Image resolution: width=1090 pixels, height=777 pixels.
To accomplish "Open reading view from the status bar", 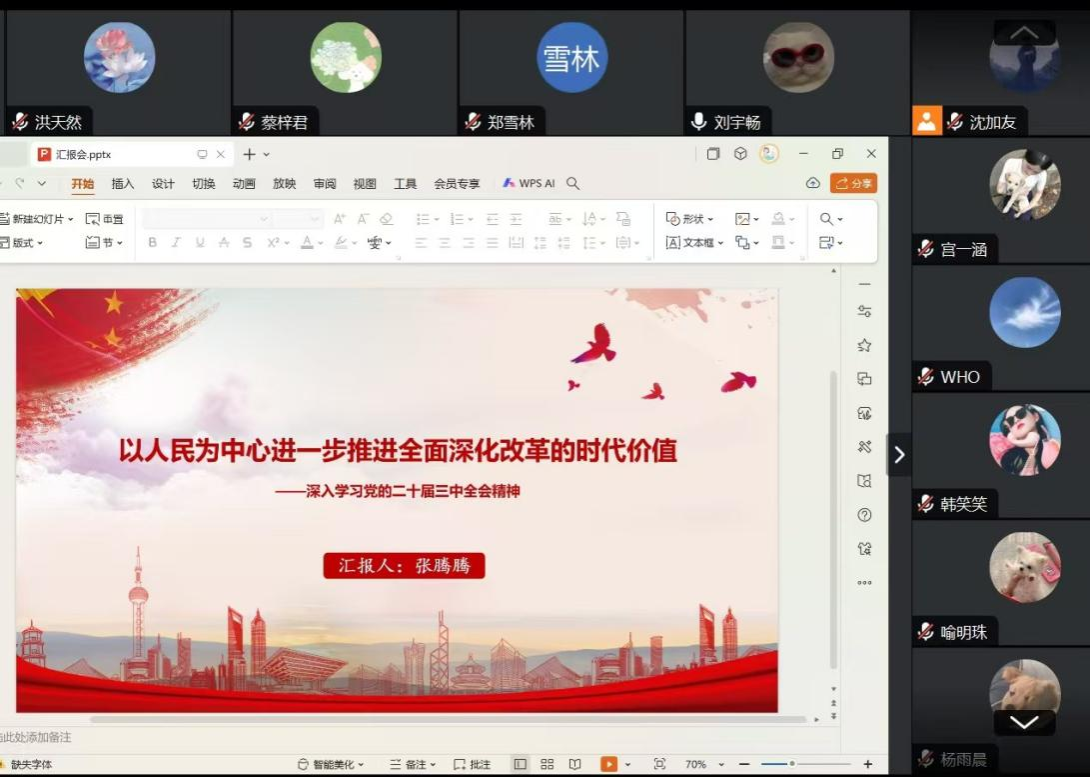I will pos(574,764).
